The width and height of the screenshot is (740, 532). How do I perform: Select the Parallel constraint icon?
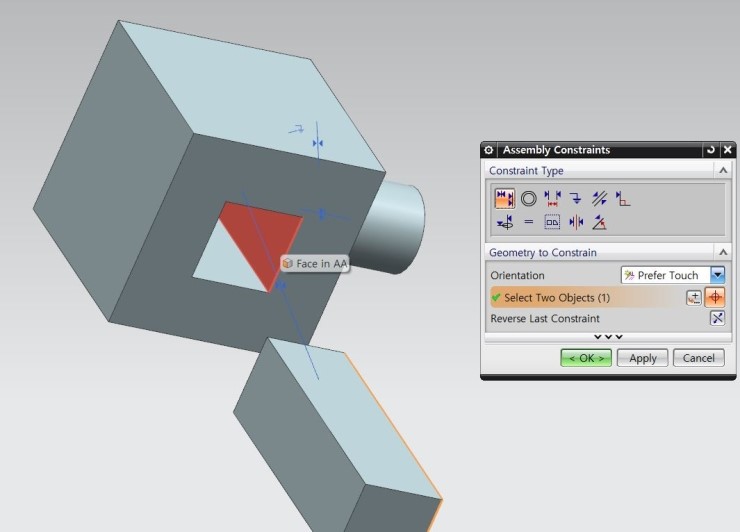coord(600,198)
